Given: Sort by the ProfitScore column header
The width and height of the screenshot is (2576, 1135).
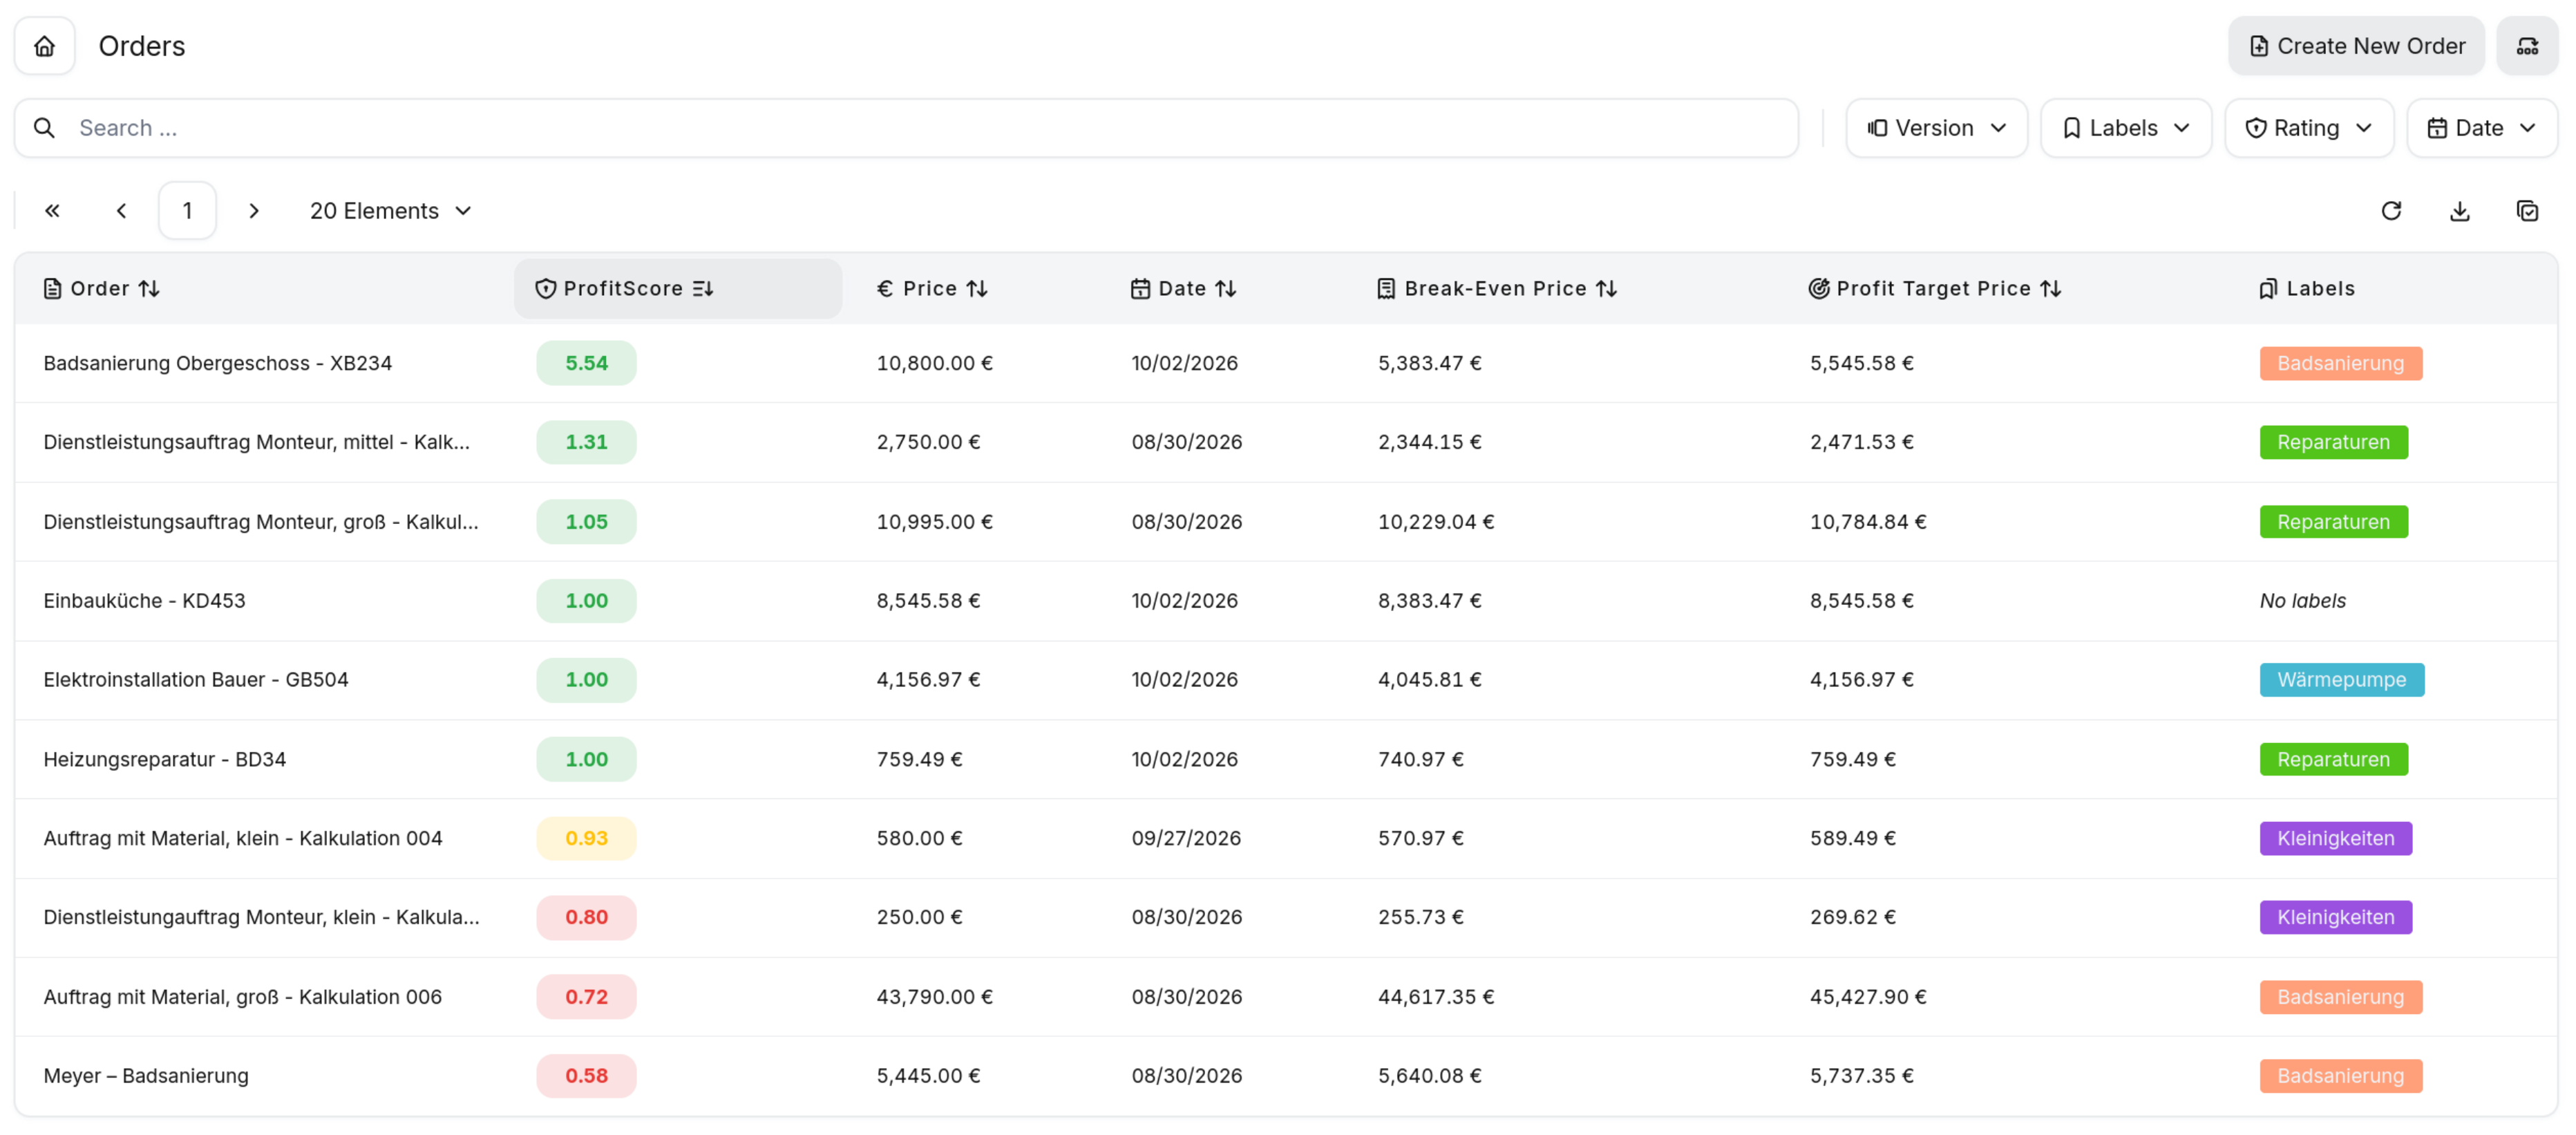Looking at the screenshot, I should 677,289.
